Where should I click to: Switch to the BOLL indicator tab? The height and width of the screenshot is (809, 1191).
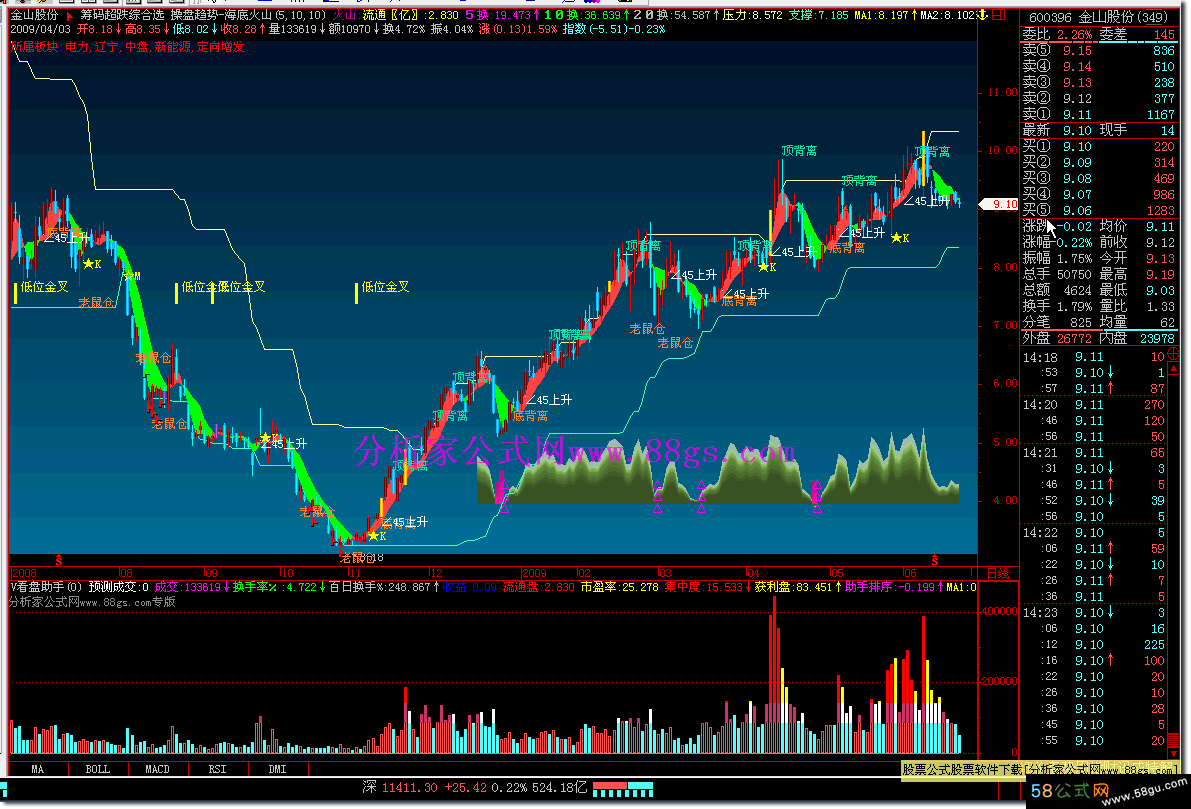(98, 769)
